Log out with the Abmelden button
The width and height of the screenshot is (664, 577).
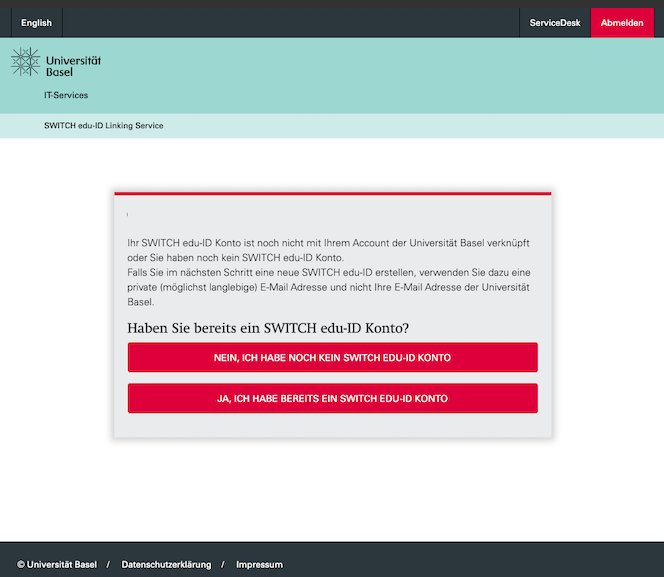point(622,23)
